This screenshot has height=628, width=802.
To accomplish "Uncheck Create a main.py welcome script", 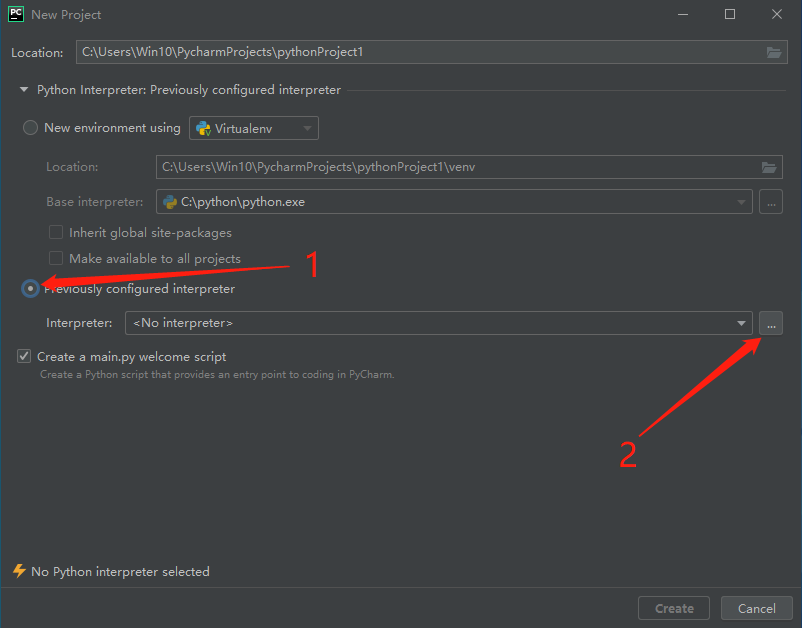I will (x=24, y=356).
